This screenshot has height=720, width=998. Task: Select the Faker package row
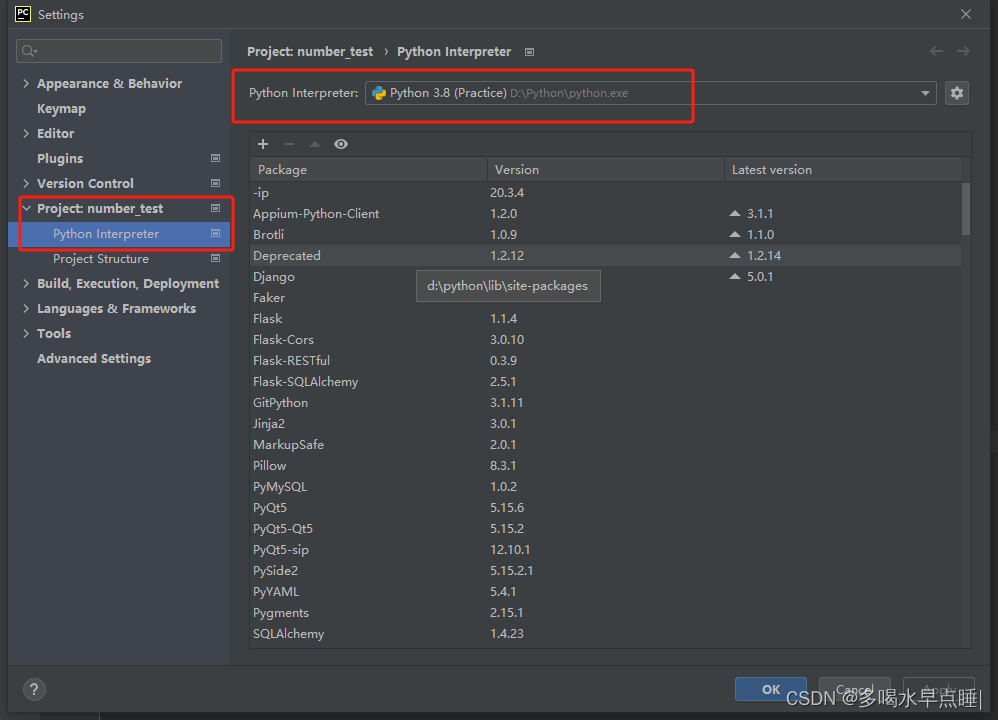pyautogui.click(x=605, y=297)
